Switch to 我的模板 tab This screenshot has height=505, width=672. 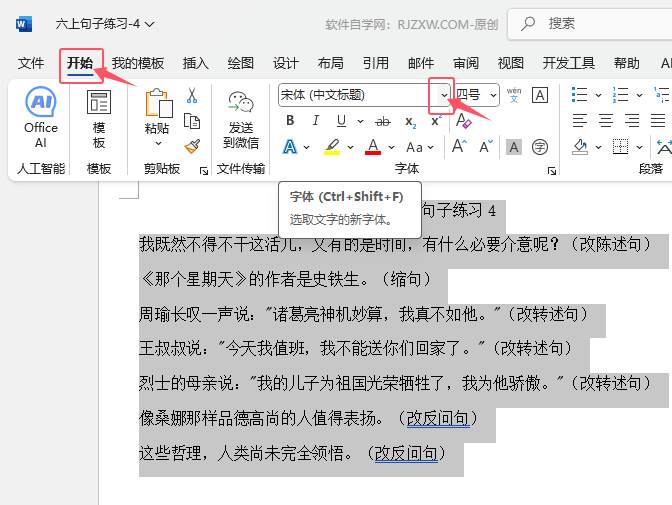138,63
